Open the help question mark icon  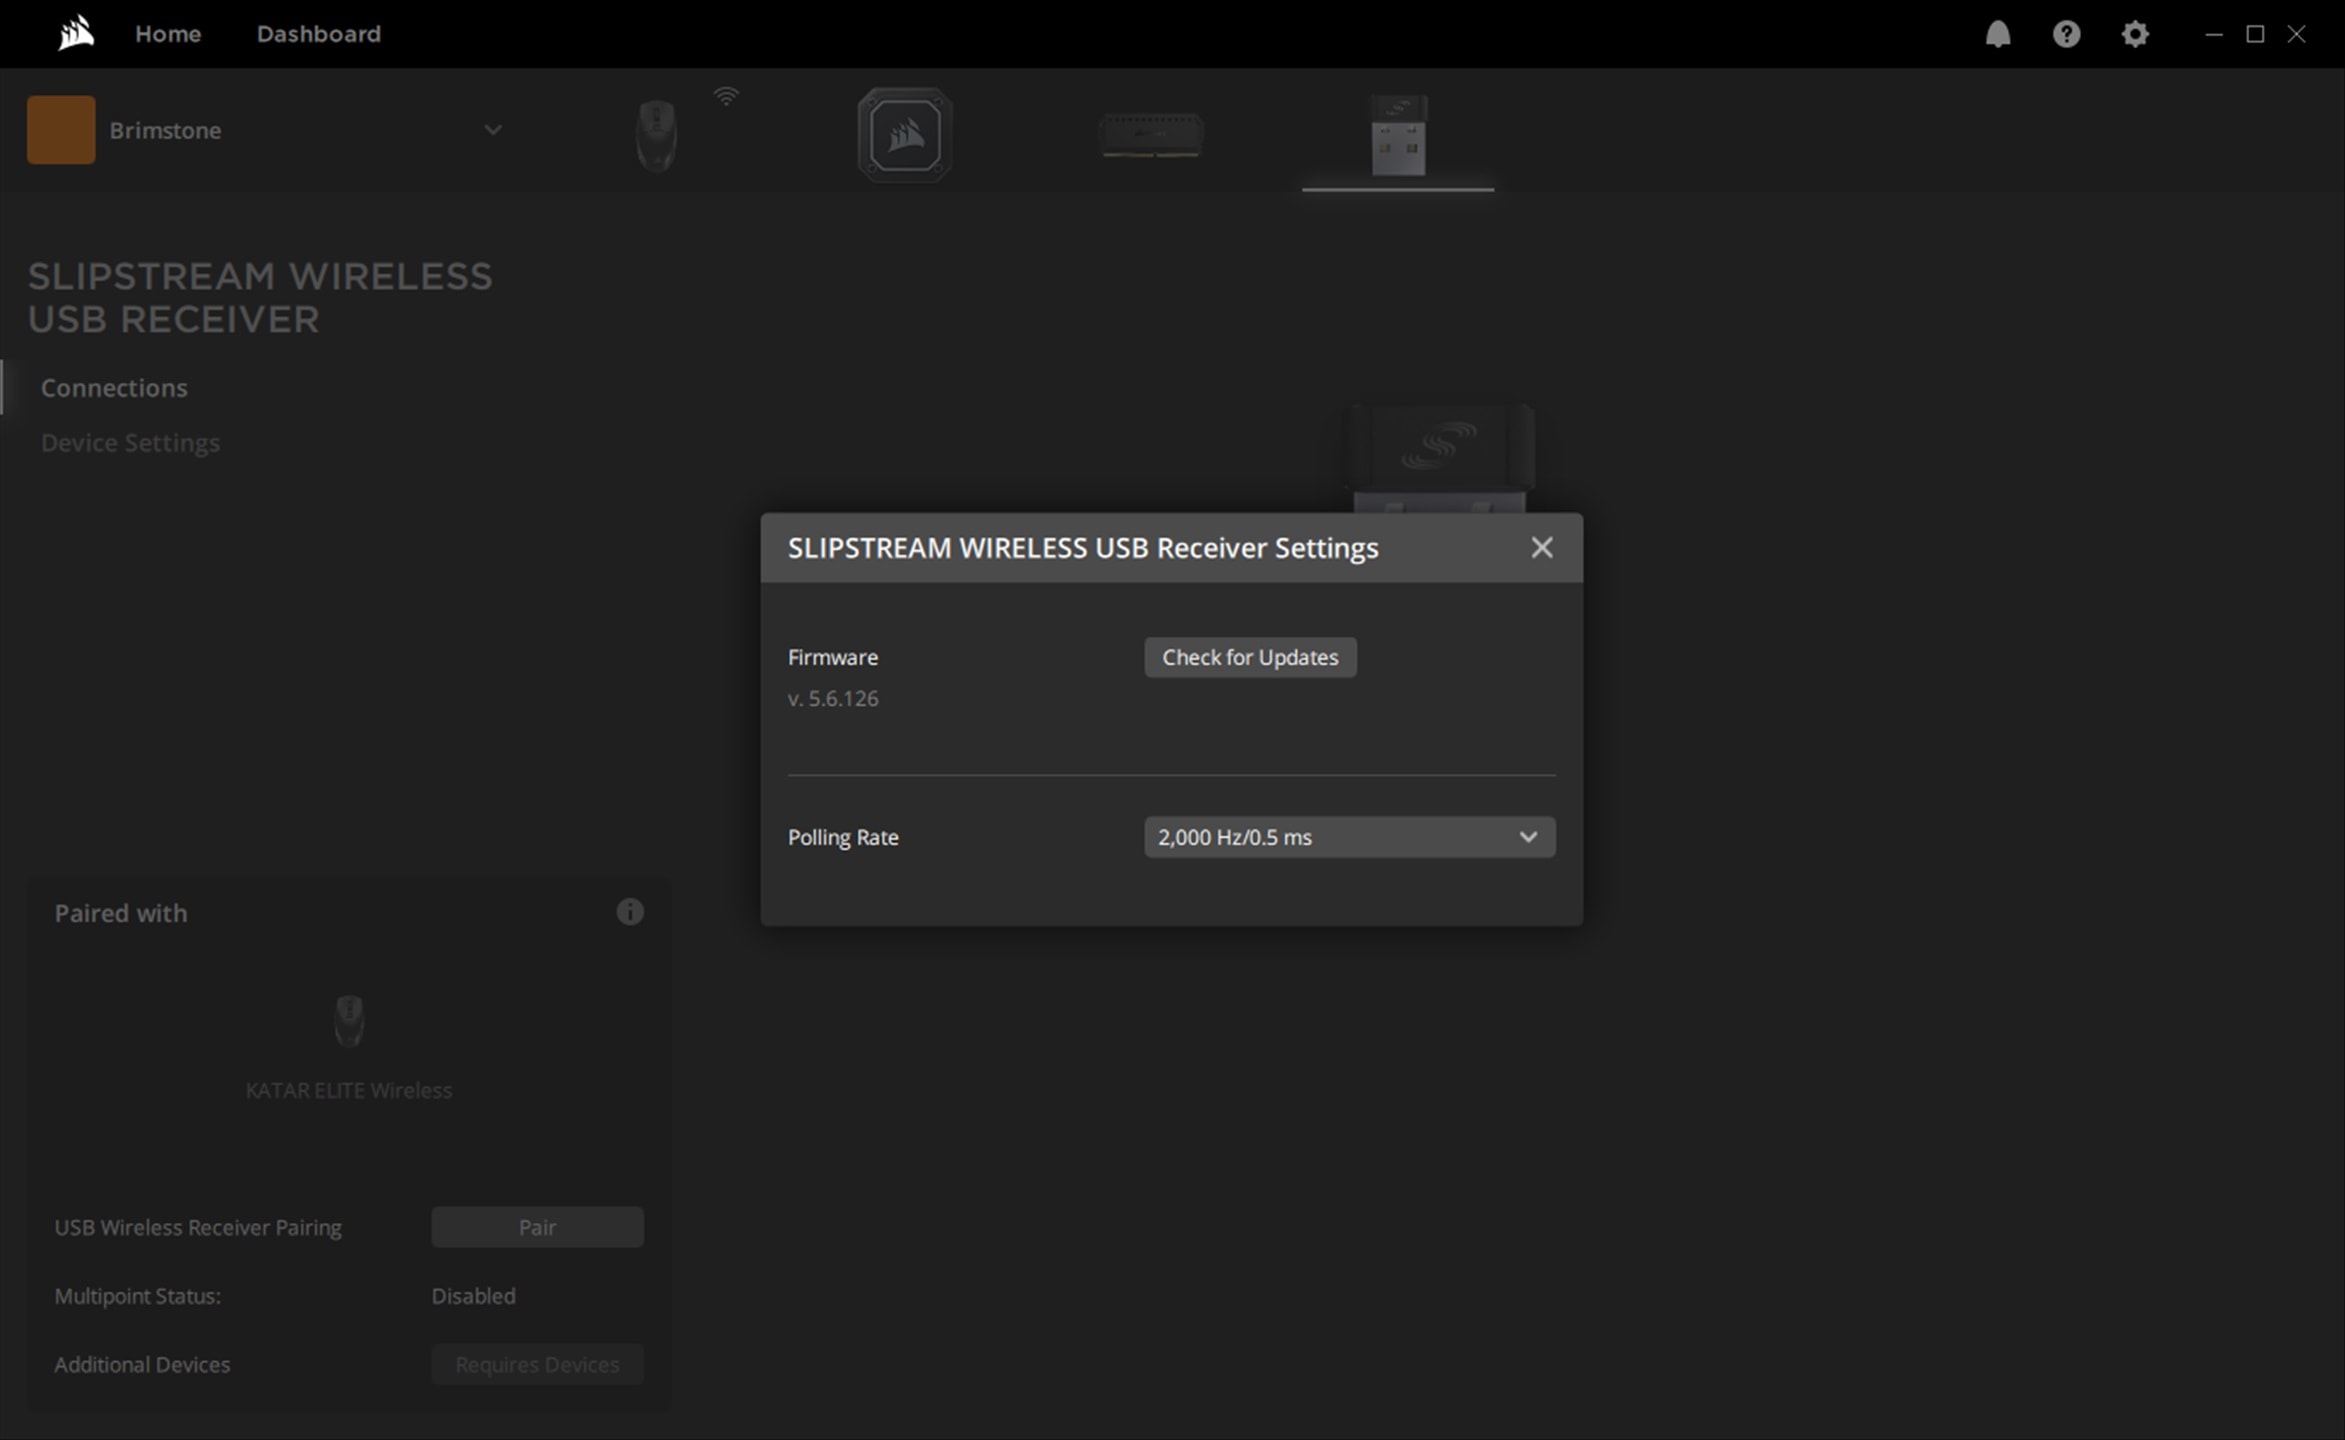2066,34
